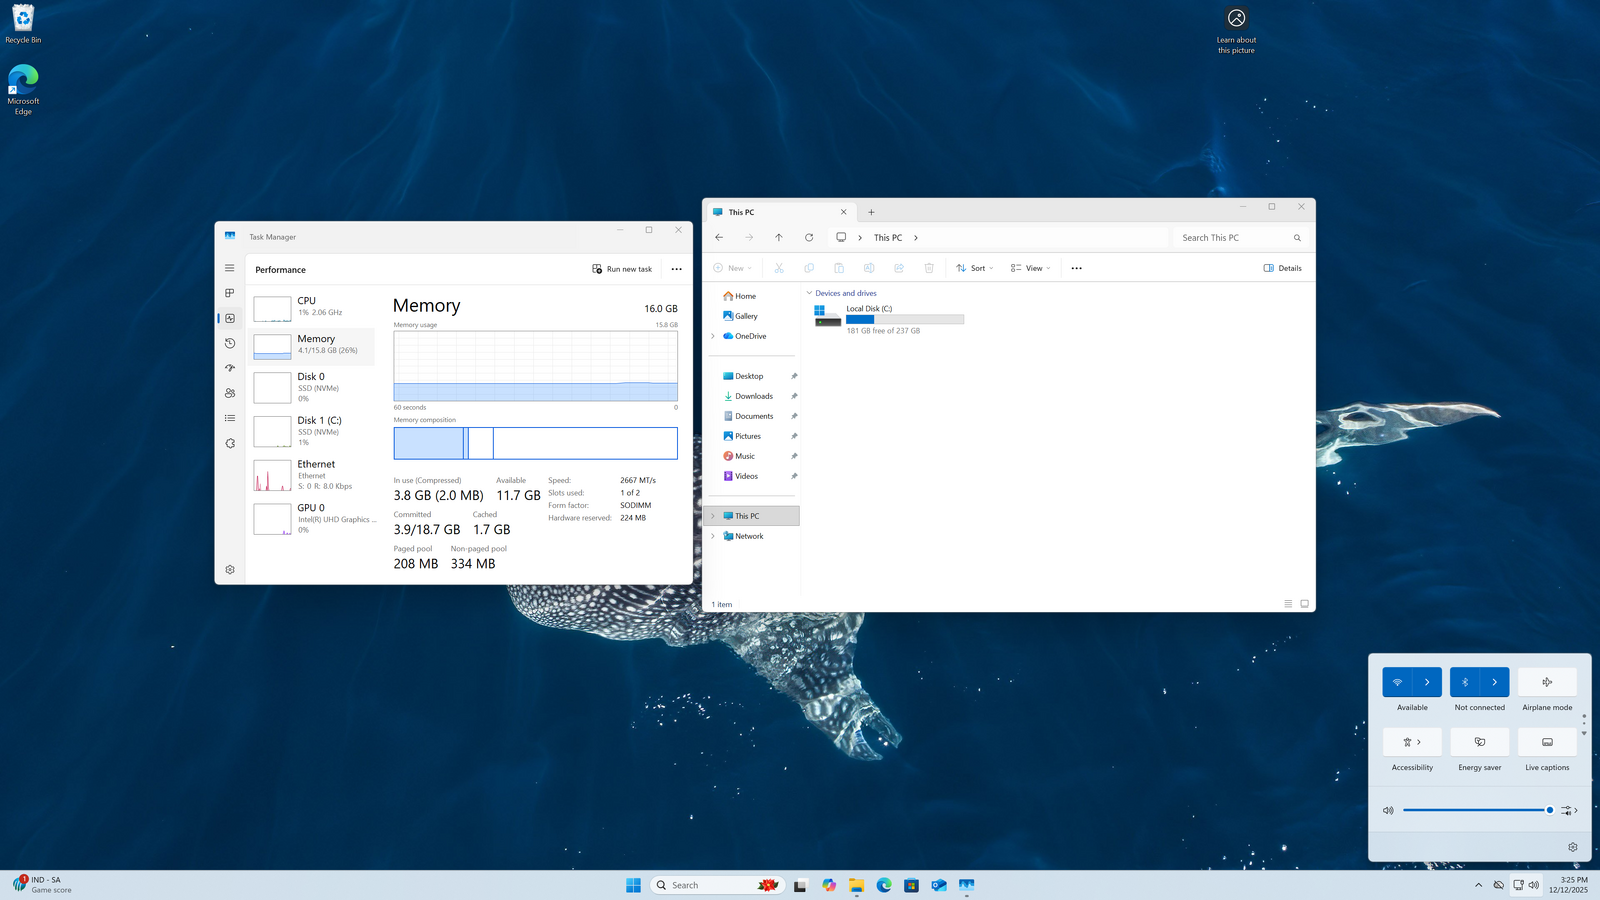
Task: Click Run new task button
Action: pyautogui.click(x=622, y=269)
